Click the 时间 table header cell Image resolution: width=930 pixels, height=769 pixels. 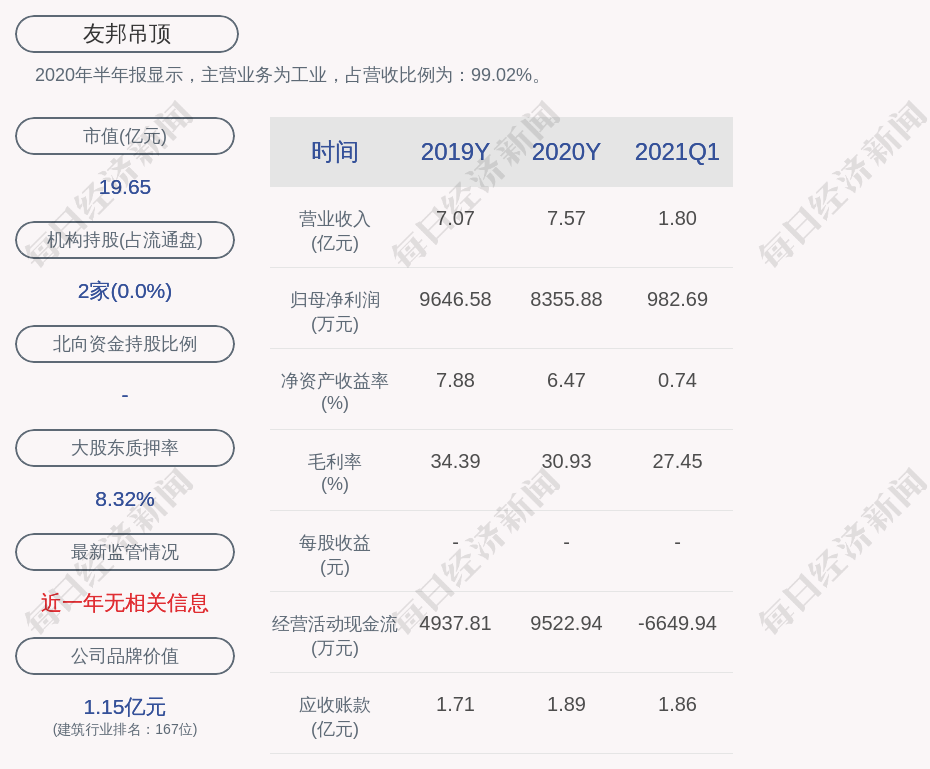[334, 152]
